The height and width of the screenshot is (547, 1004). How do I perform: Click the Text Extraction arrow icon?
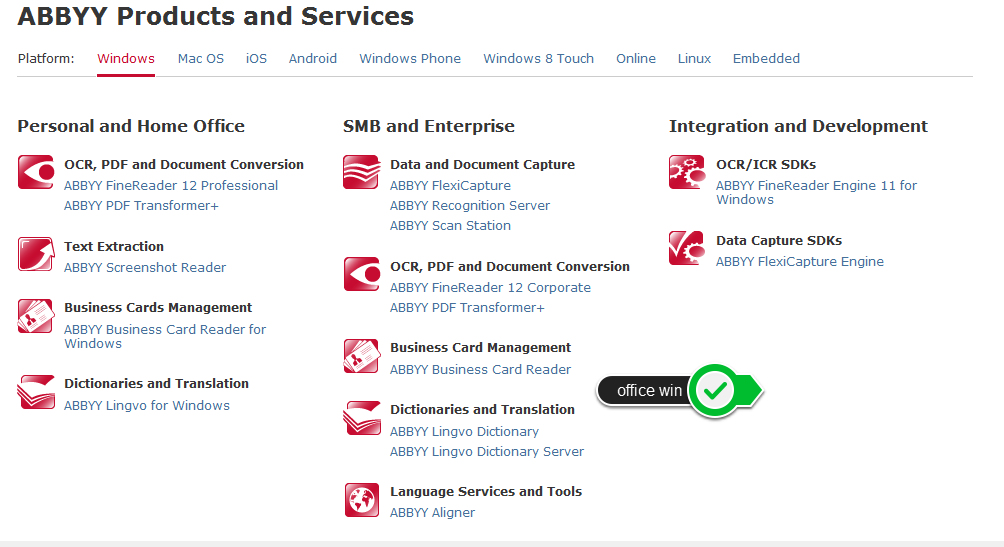click(36, 254)
